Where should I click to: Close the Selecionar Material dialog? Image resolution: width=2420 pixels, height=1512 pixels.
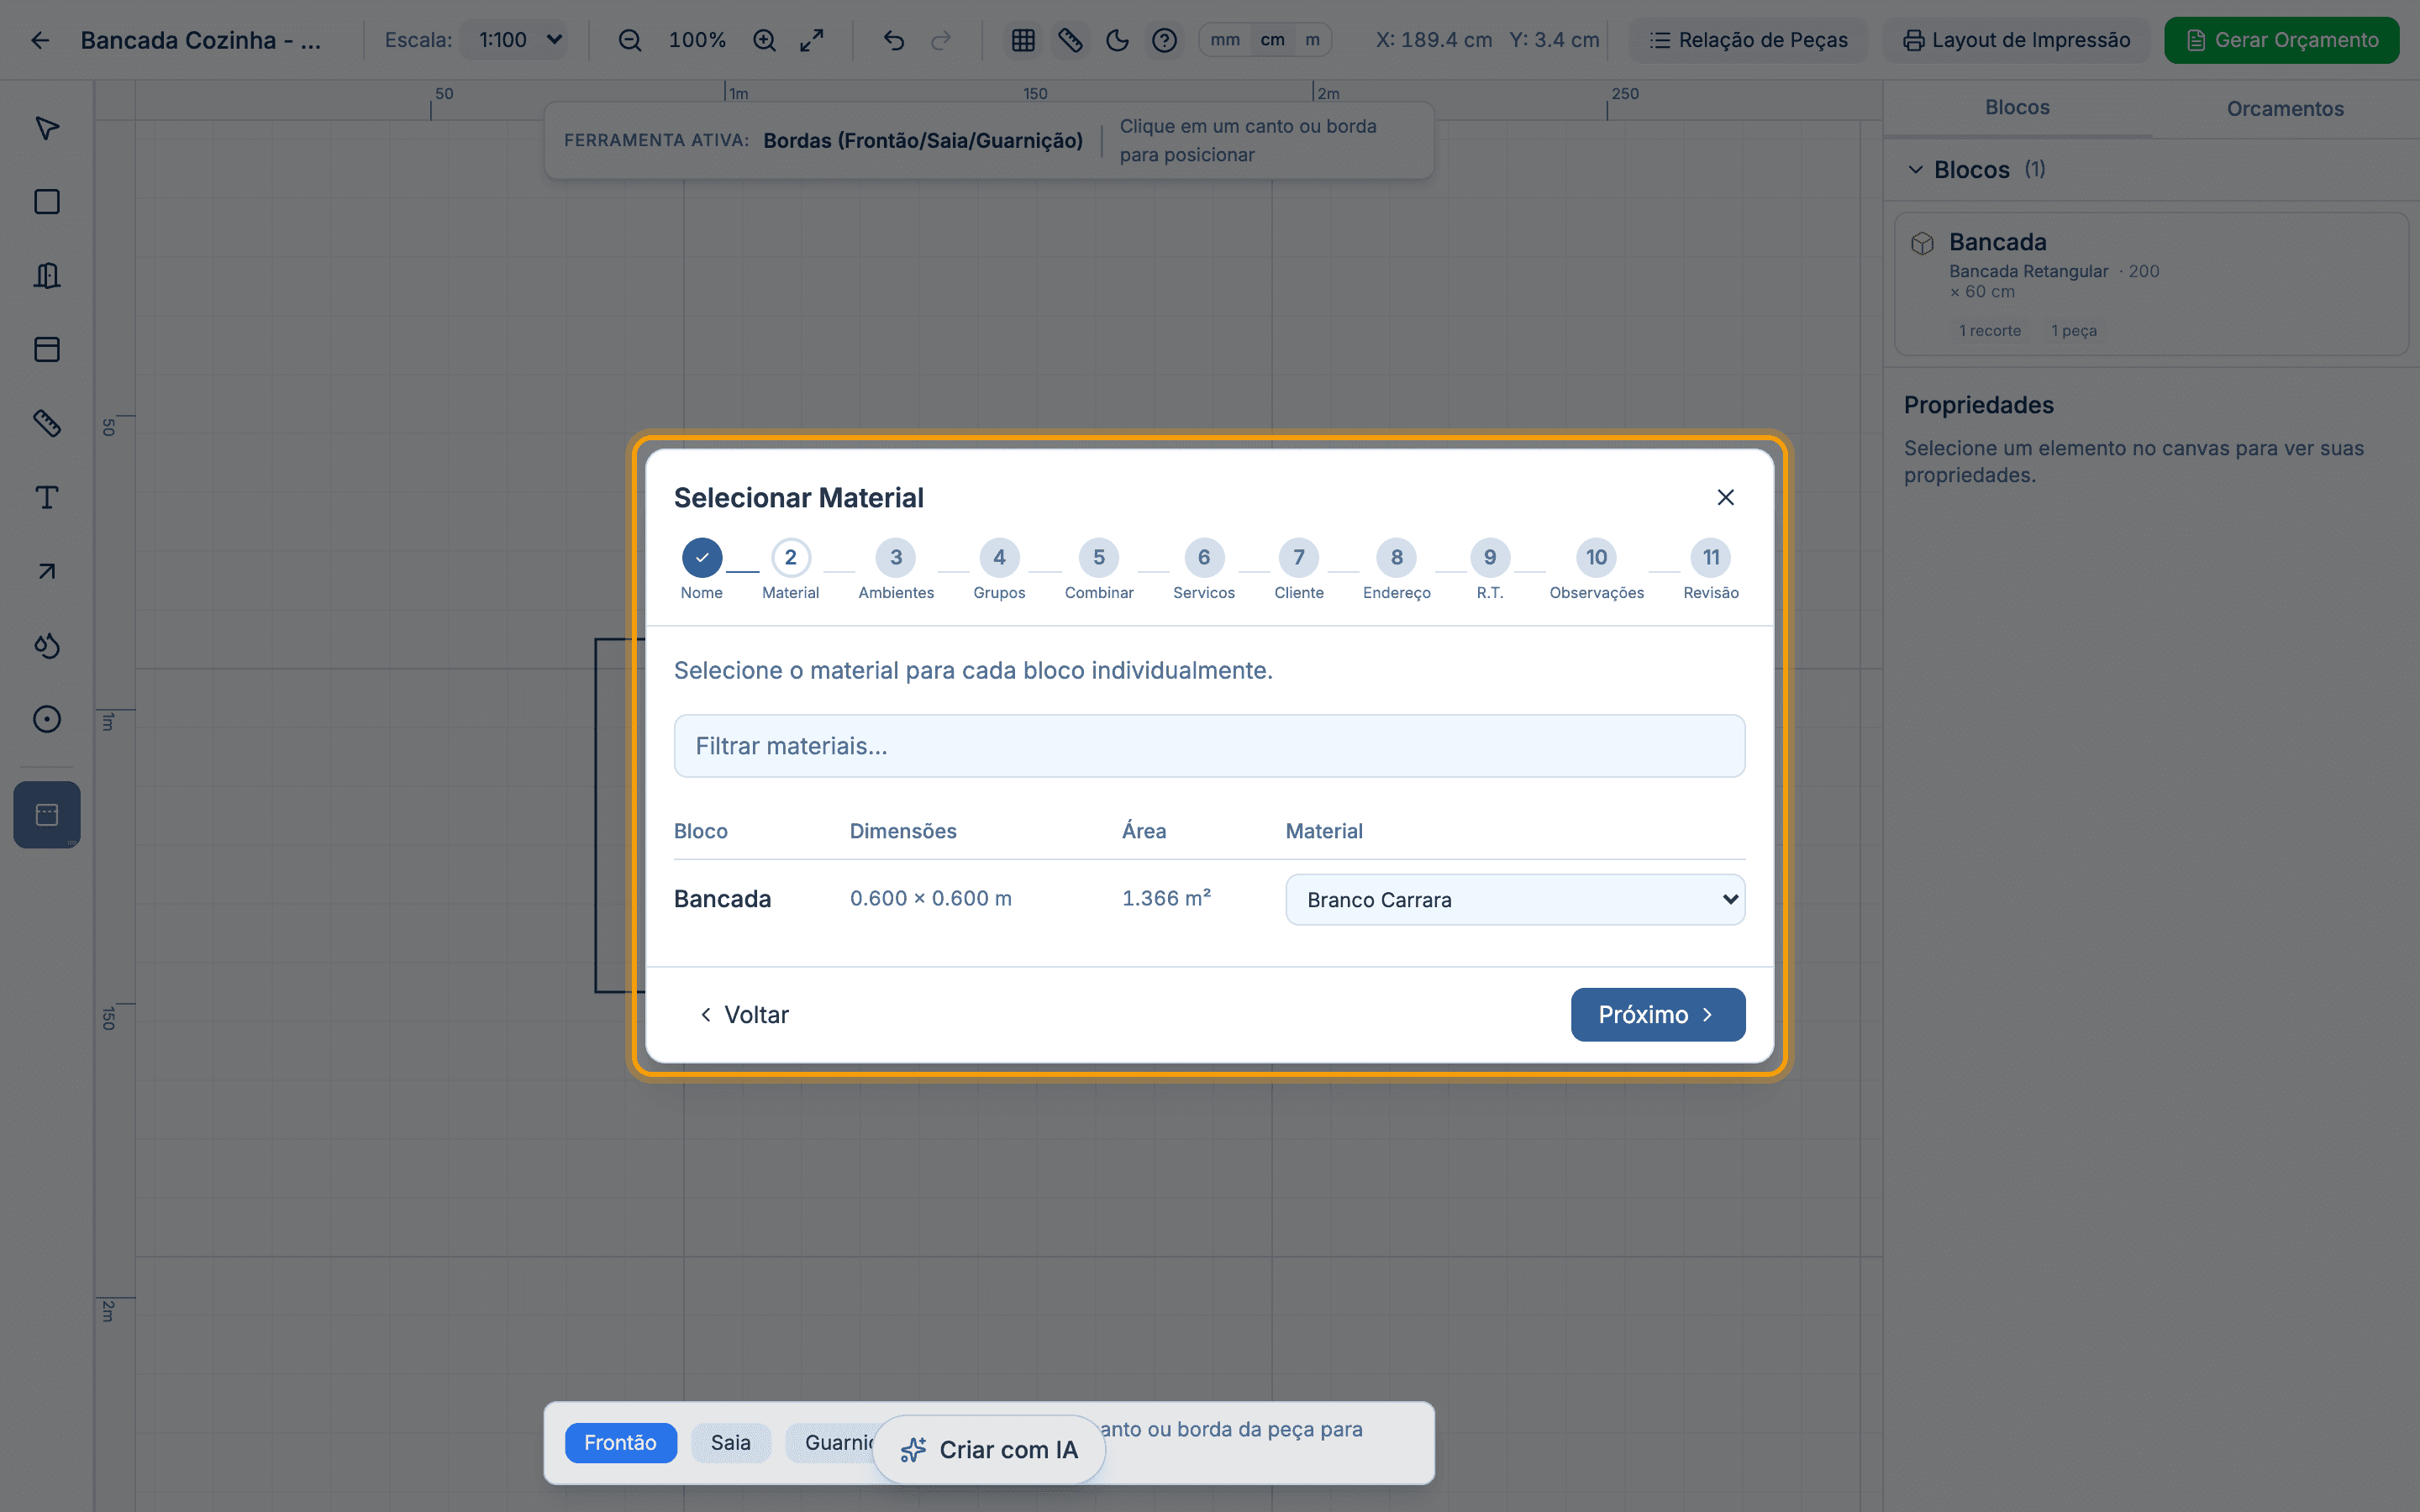pyautogui.click(x=1725, y=497)
